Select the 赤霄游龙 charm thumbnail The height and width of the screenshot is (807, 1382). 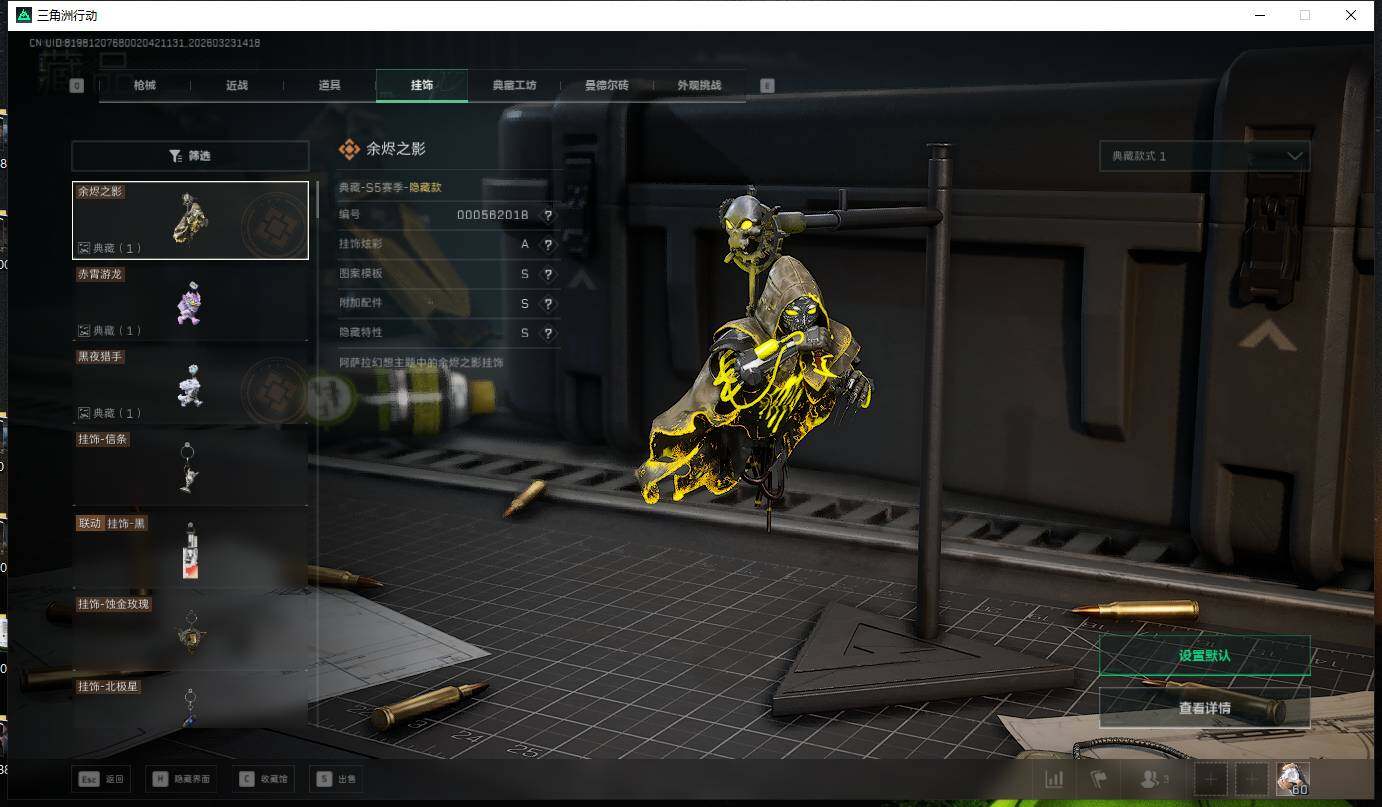[190, 302]
